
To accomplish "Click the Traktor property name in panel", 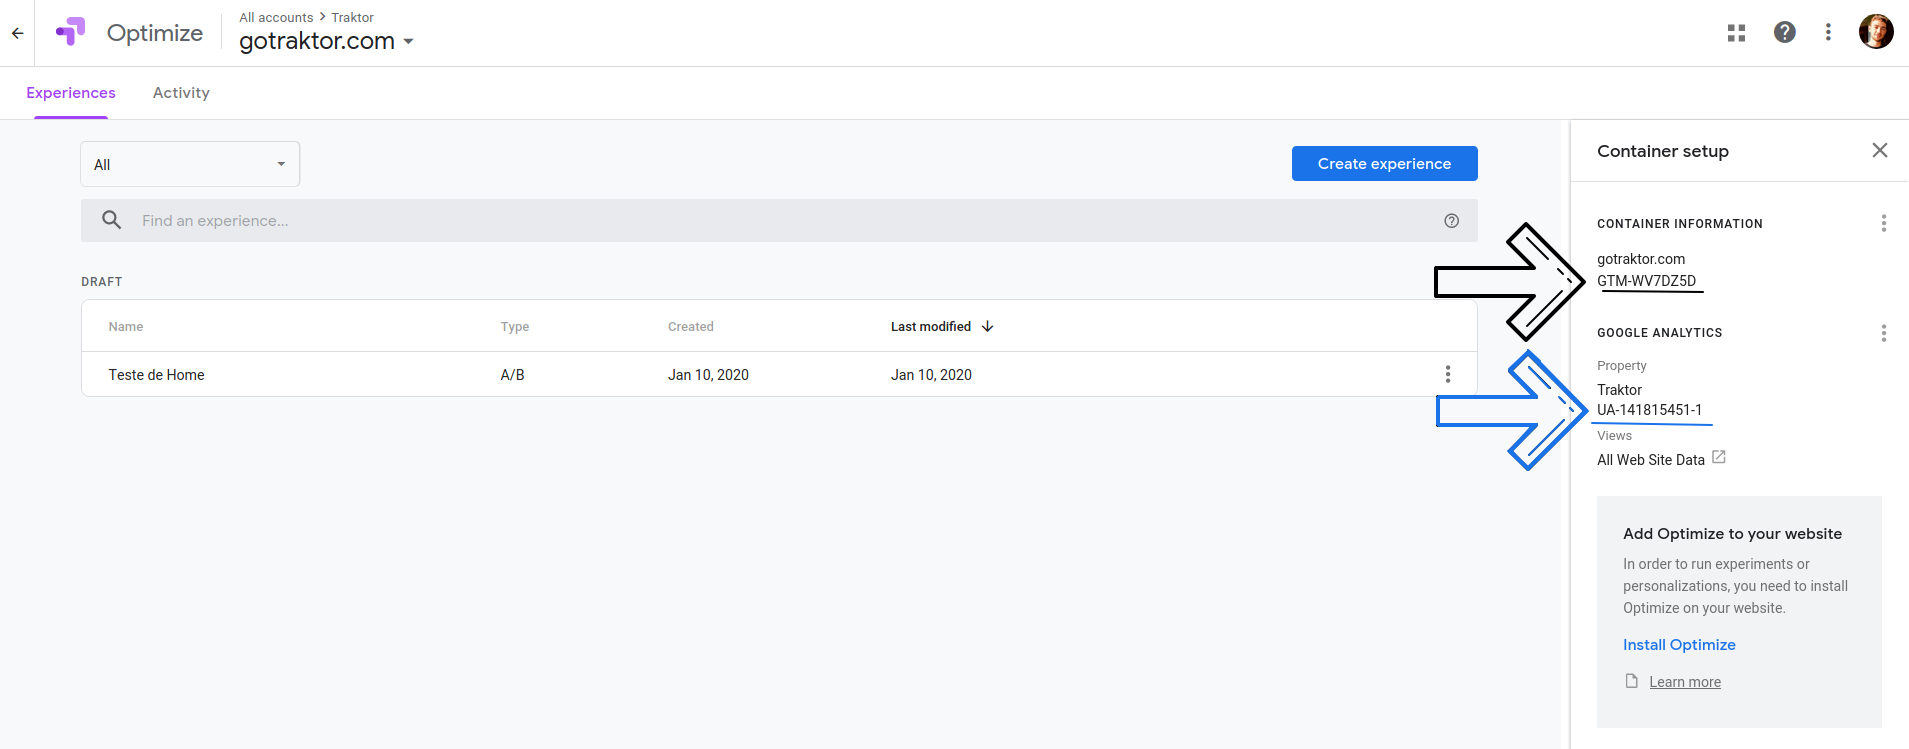I will [1619, 390].
